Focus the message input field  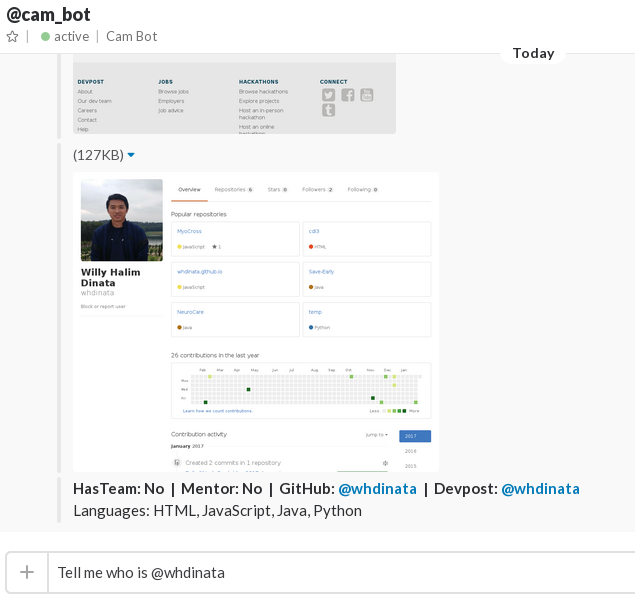(x=341, y=572)
